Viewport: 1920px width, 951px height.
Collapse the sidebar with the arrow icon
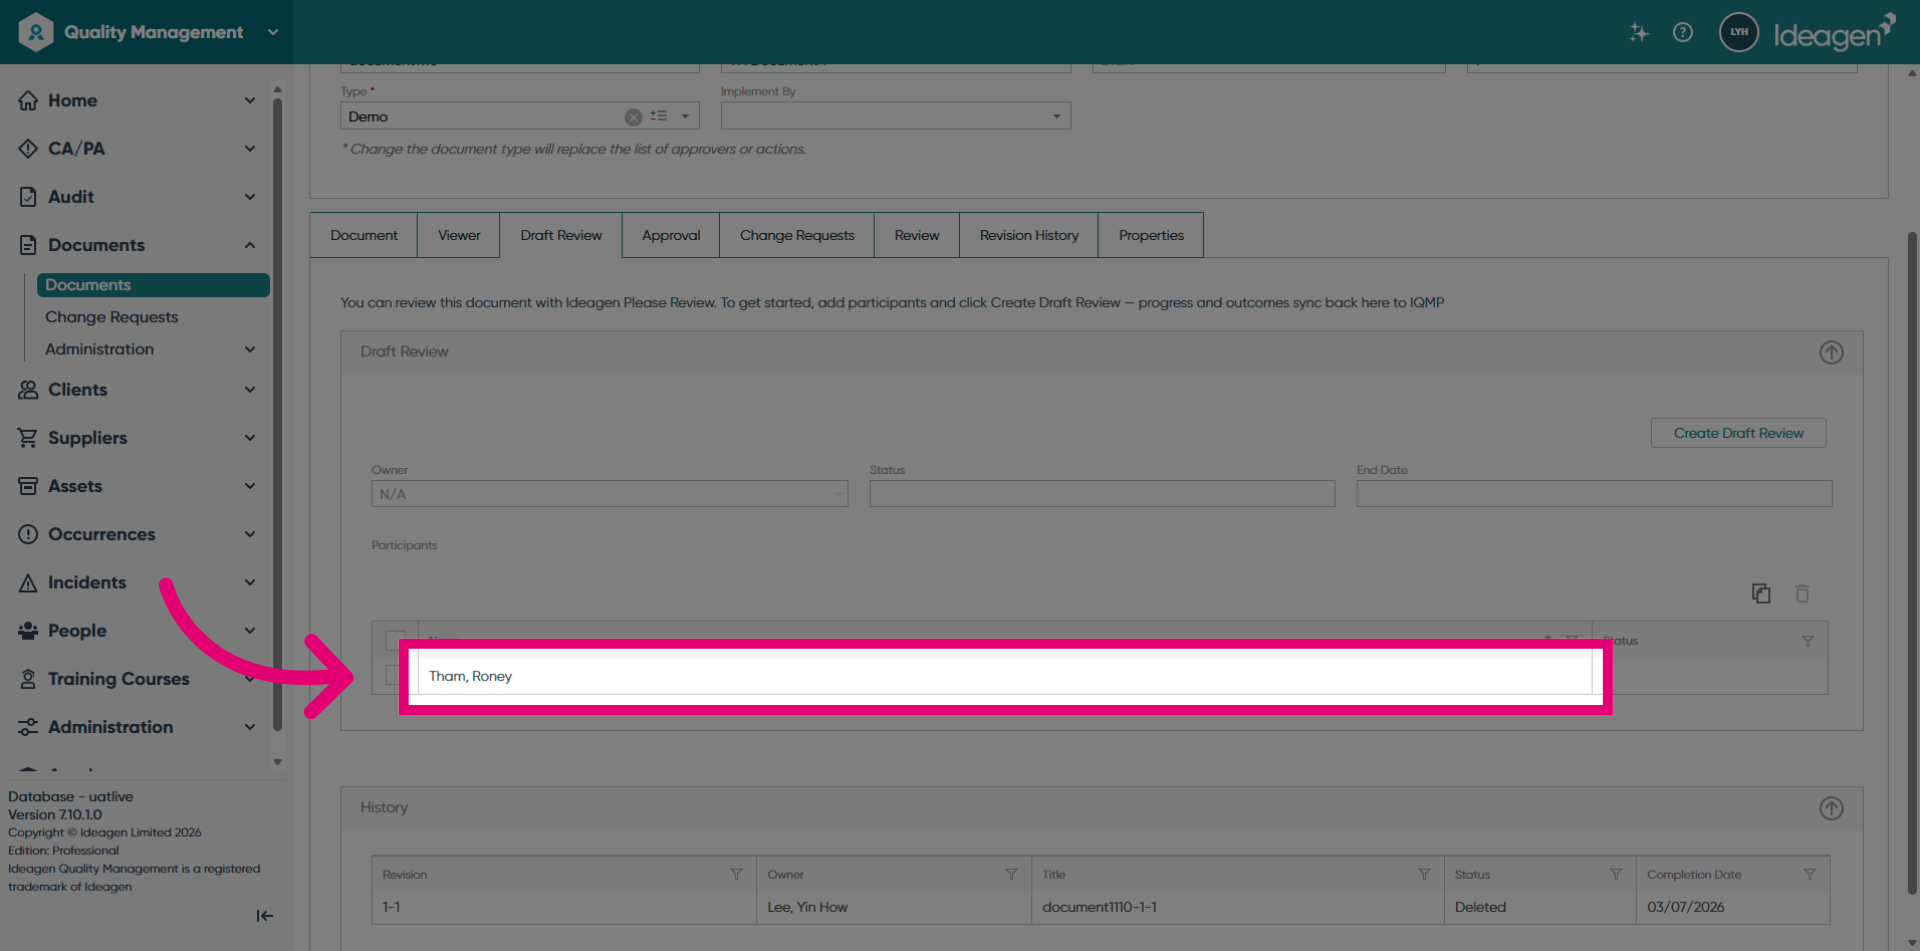265,915
